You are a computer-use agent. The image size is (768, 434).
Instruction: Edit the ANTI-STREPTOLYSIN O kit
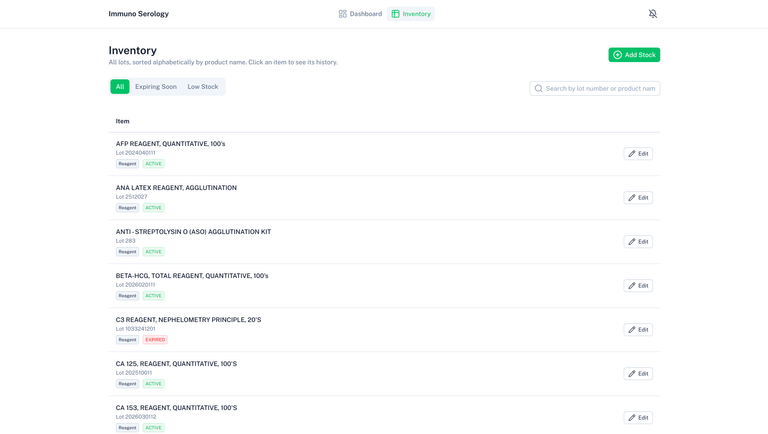coord(638,242)
